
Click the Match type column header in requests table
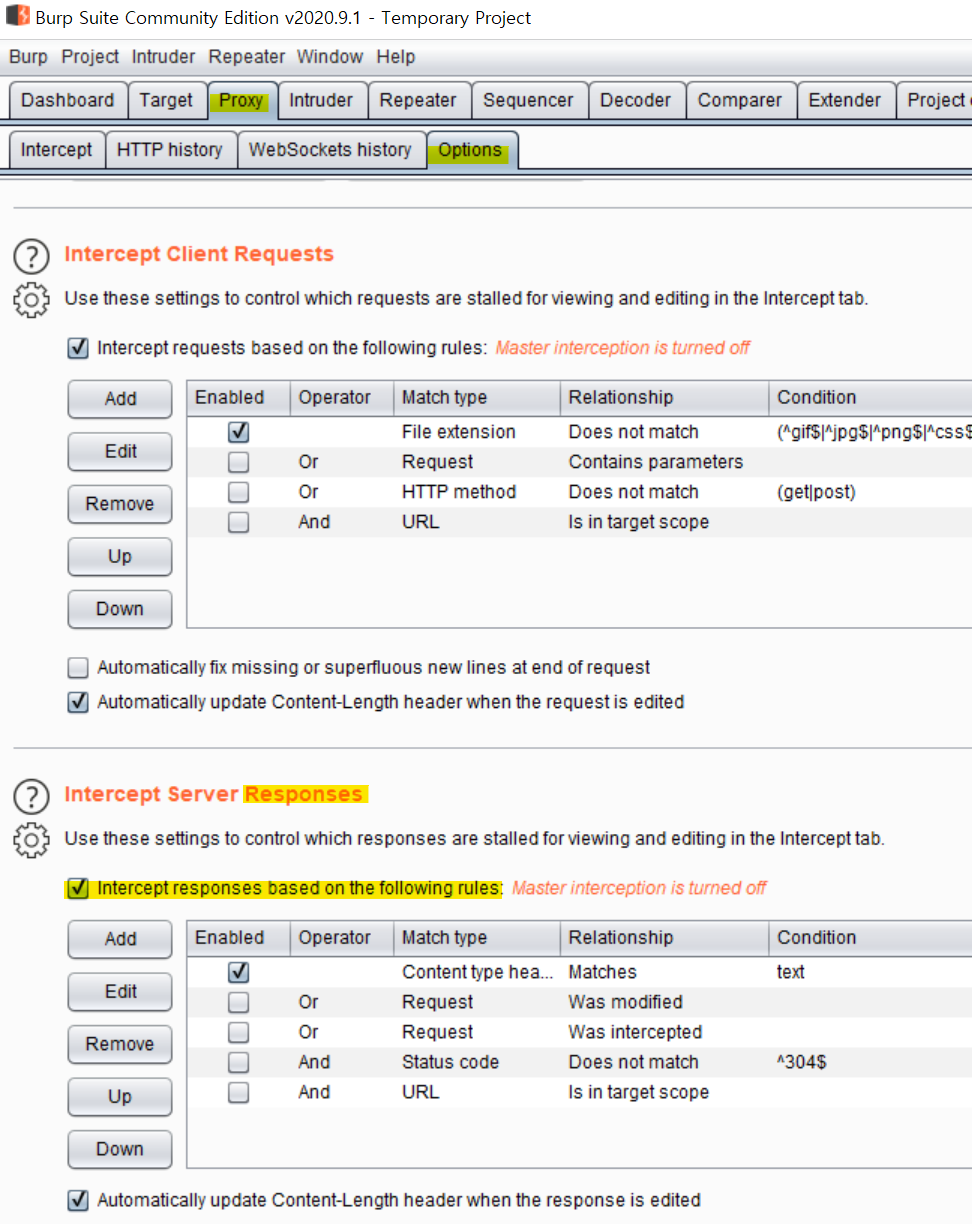pyautogui.click(x=477, y=397)
